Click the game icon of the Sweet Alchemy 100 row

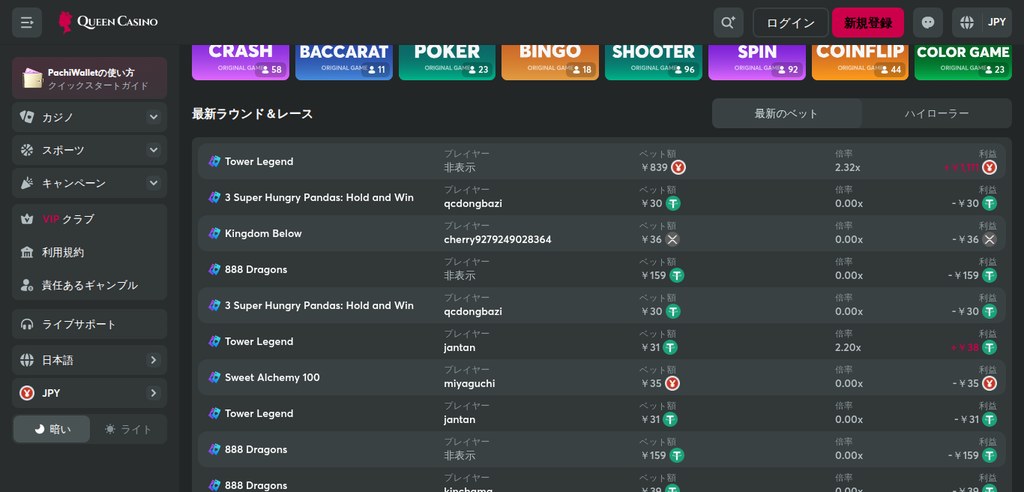tap(214, 377)
